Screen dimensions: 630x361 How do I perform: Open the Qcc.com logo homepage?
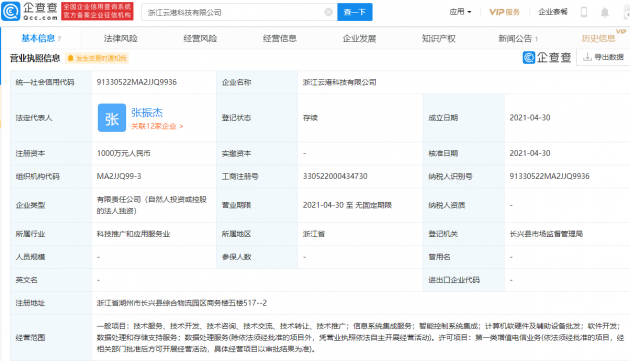click(x=30, y=11)
